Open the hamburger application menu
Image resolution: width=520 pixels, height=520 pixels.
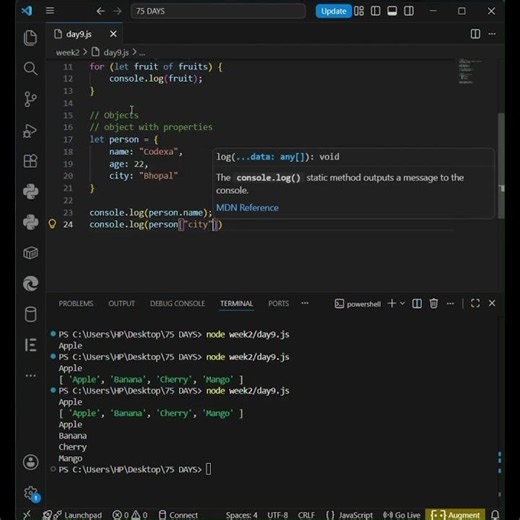[50, 11]
